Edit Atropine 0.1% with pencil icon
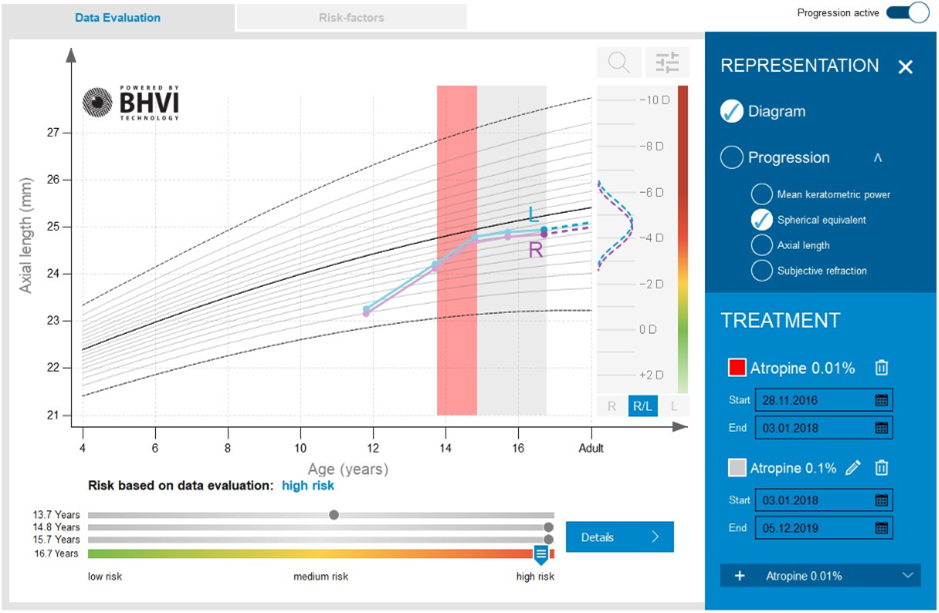The image size is (939, 613). 853,468
